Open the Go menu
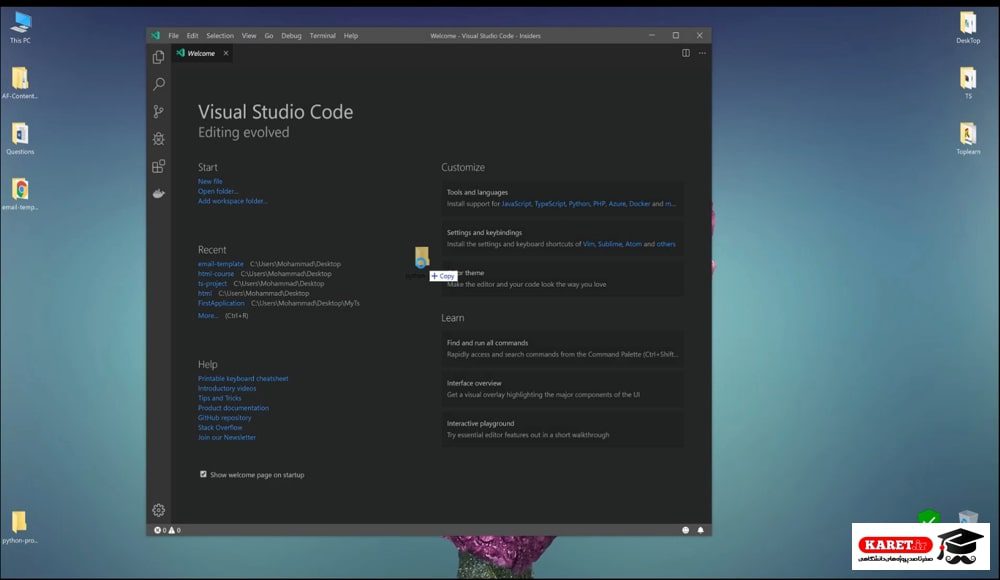Image resolution: width=1000 pixels, height=580 pixels. tap(269, 36)
